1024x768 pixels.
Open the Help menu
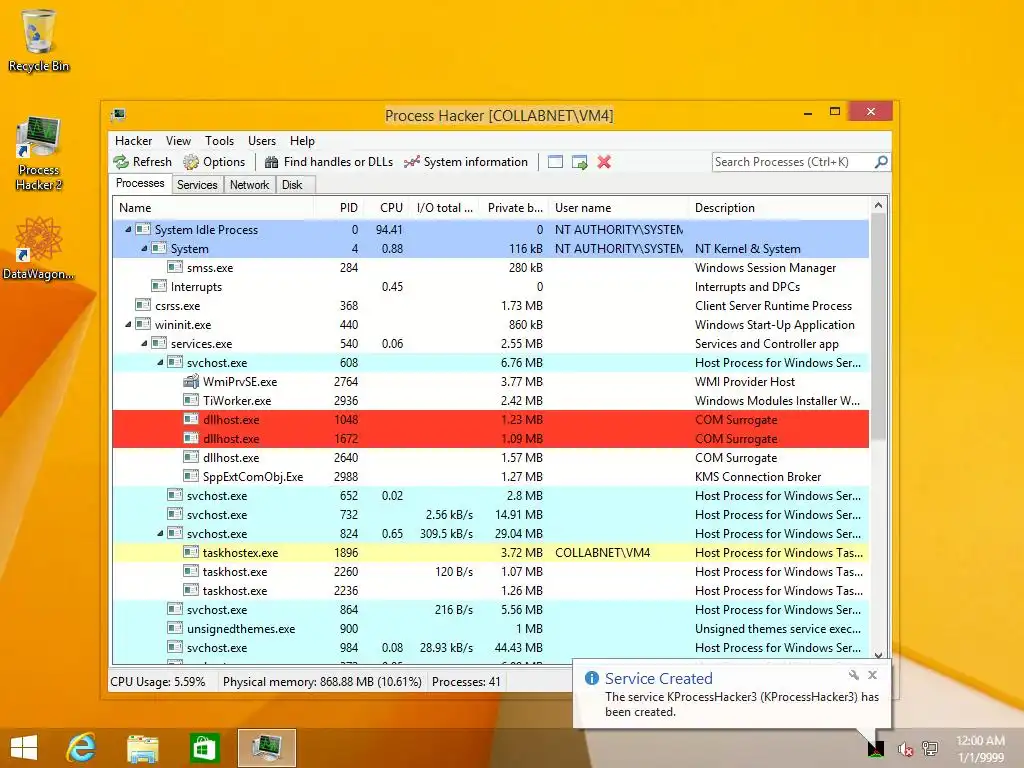point(302,140)
